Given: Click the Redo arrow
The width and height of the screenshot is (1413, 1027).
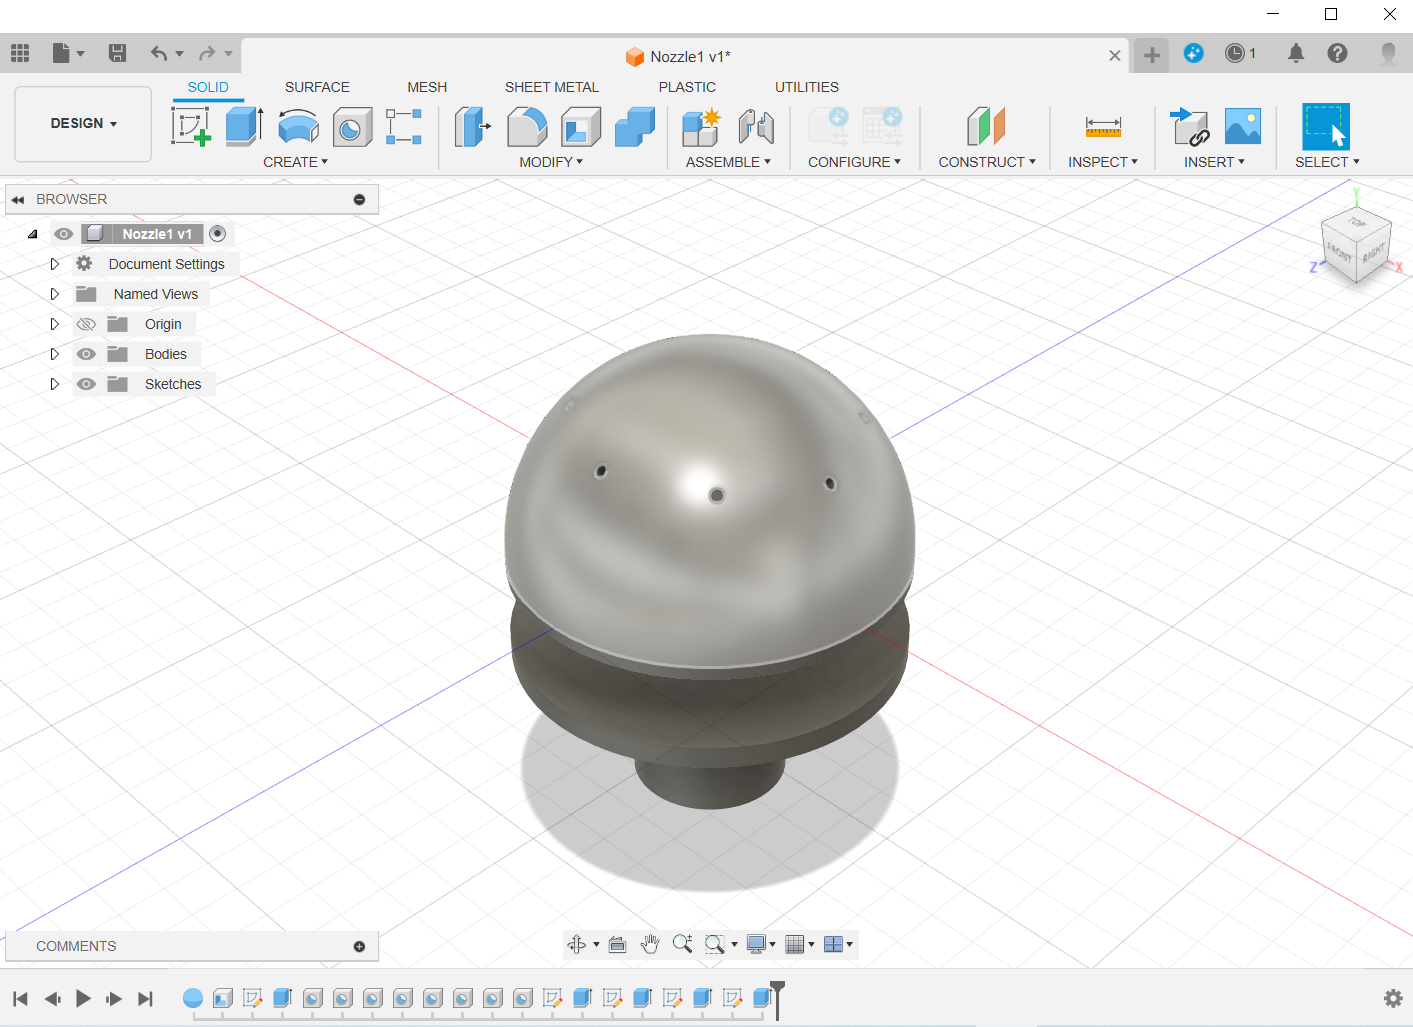Looking at the screenshot, I should click(x=207, y=53).
